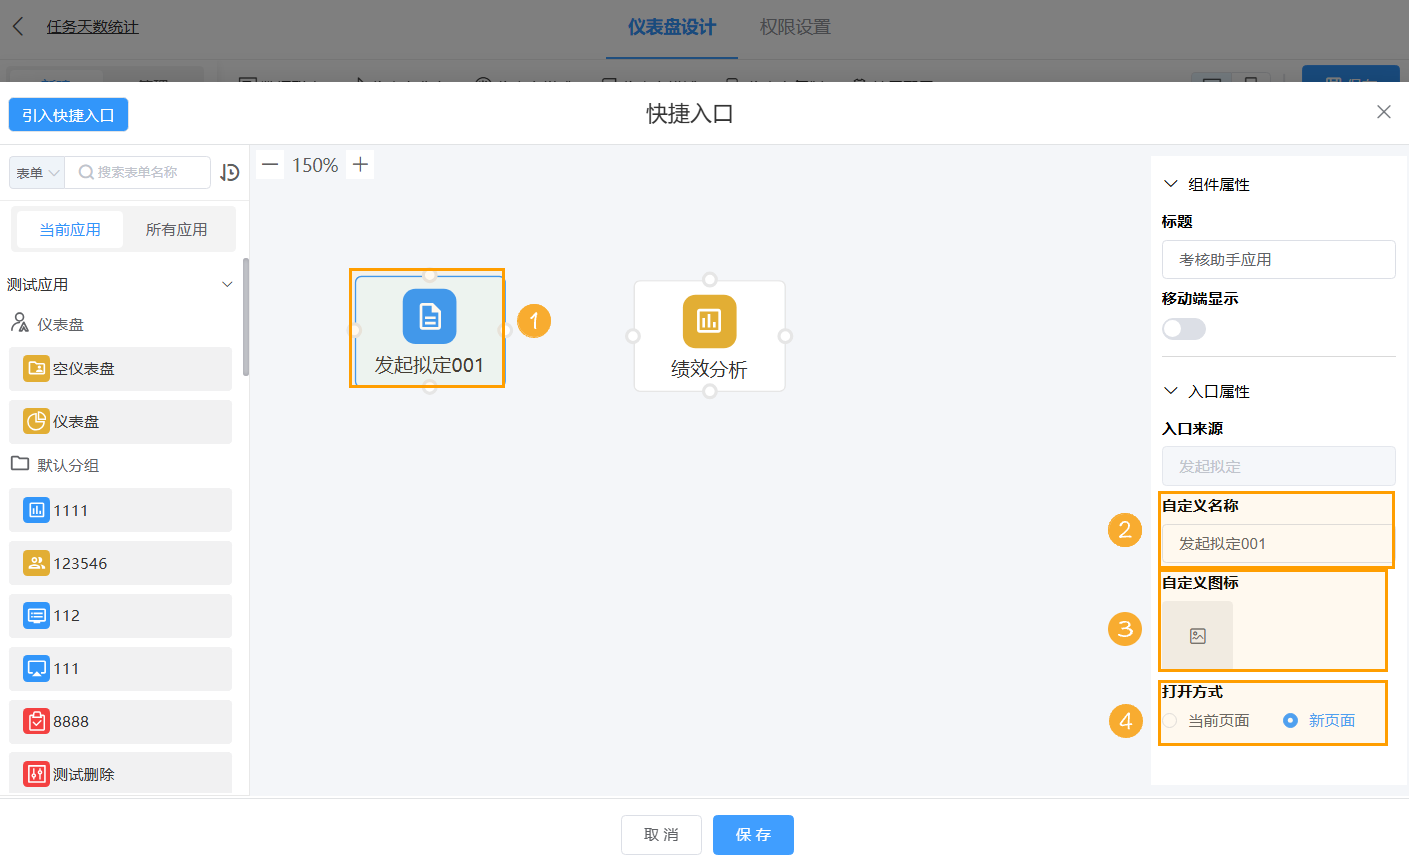Select the 绩效分析 chart icon node
1409x868 pixels.
point(709,320)
